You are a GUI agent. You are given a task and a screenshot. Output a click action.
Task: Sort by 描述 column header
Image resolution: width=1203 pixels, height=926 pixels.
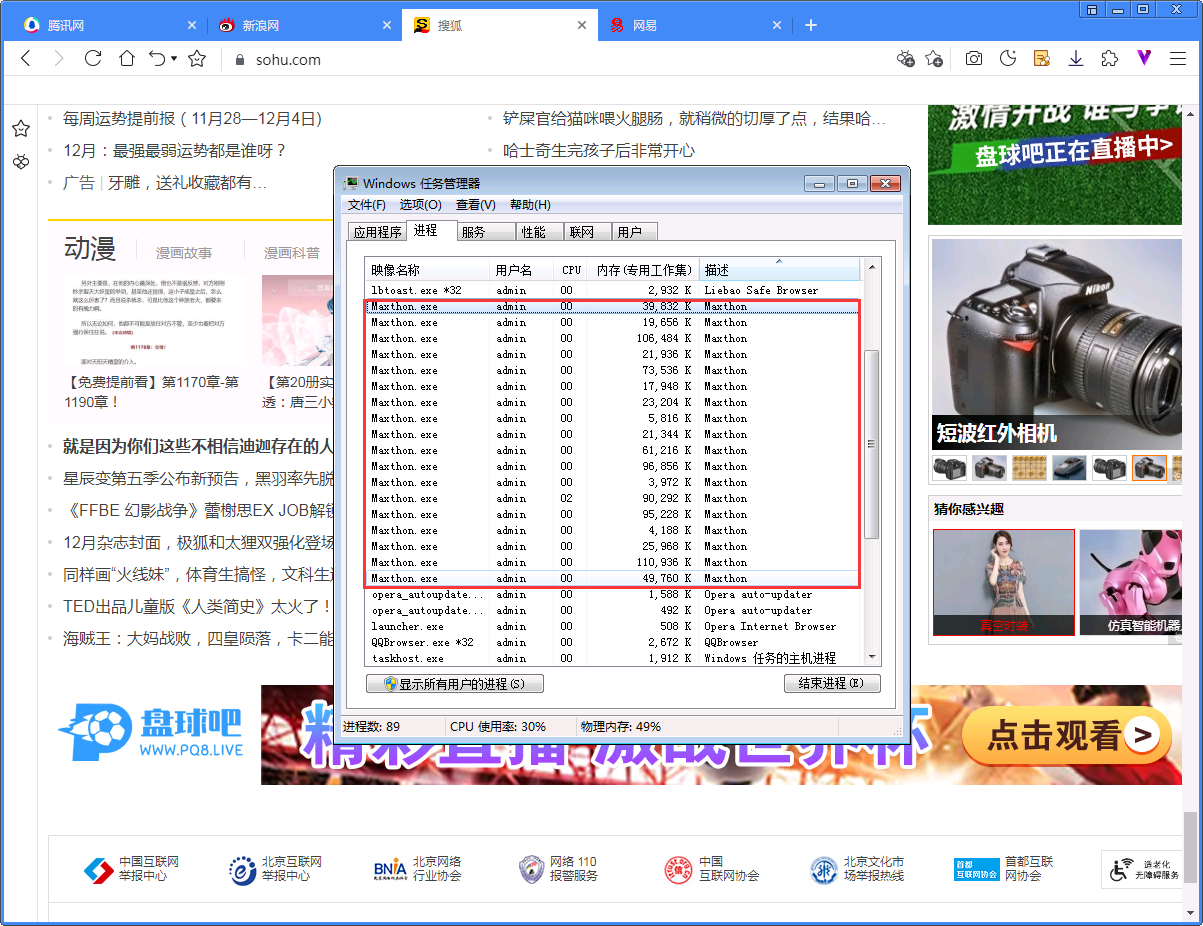click(779, 270)
